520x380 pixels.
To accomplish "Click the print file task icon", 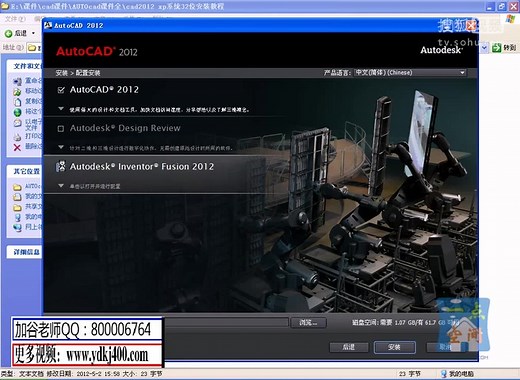I will coord(17,136).
